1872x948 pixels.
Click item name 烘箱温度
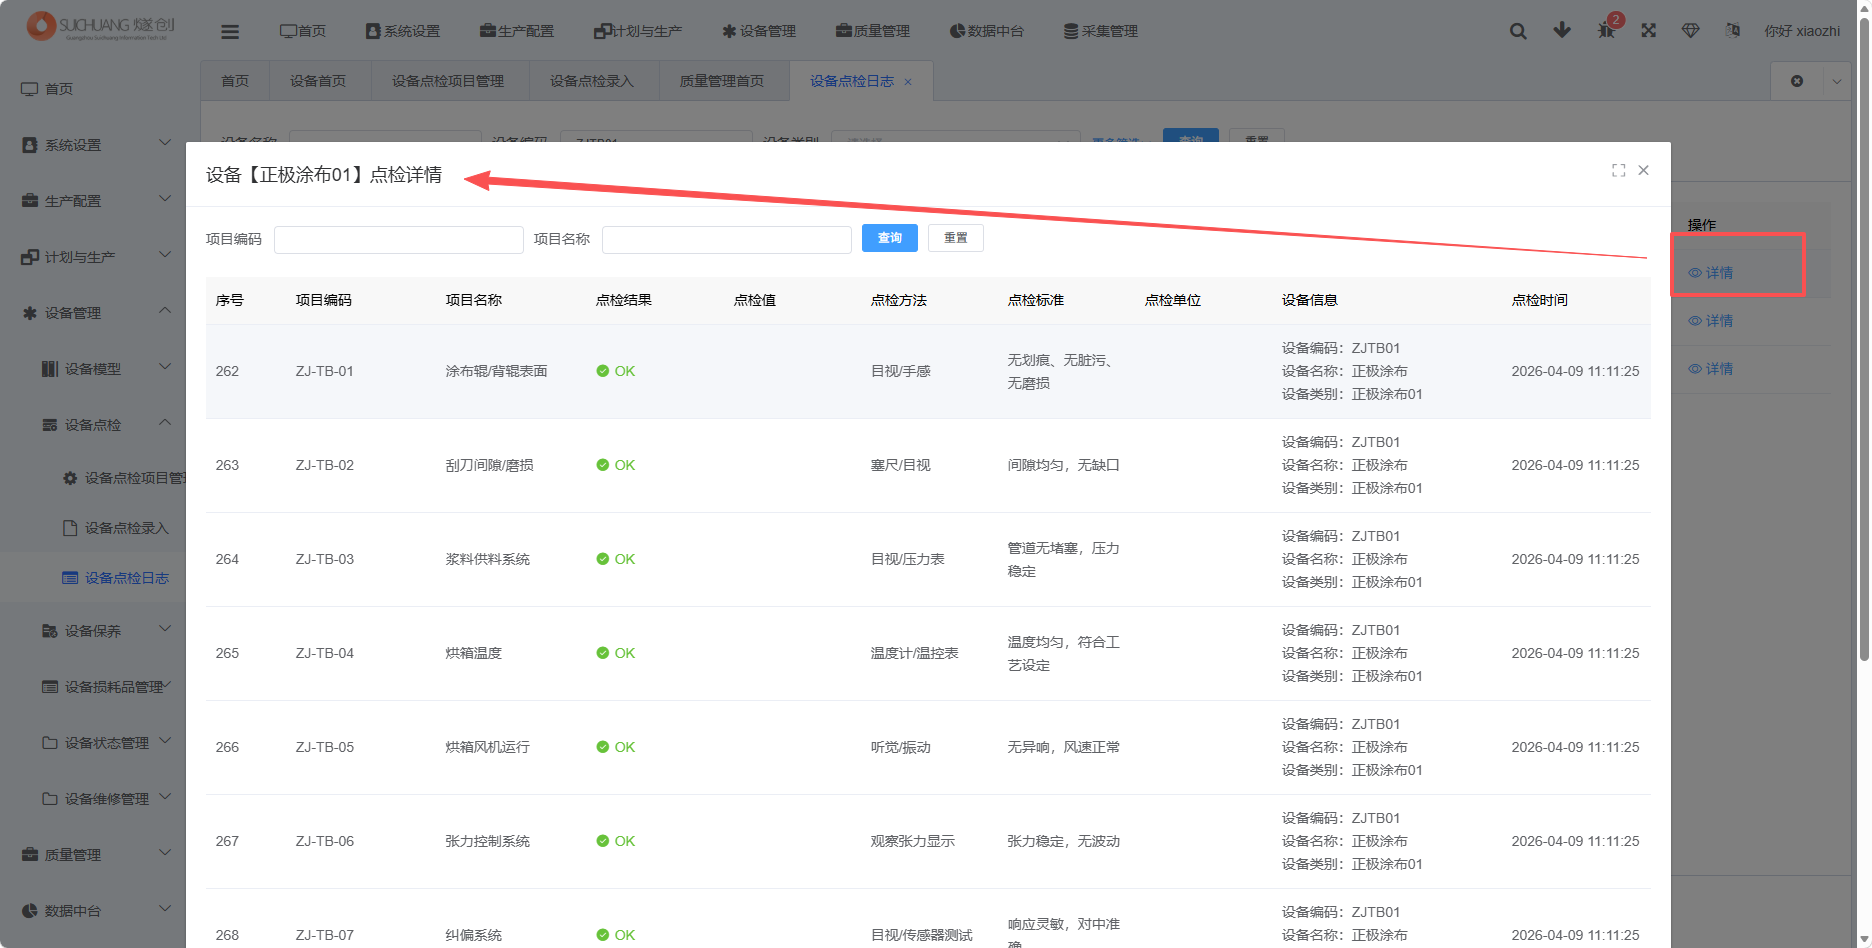(x=474, y=653)
